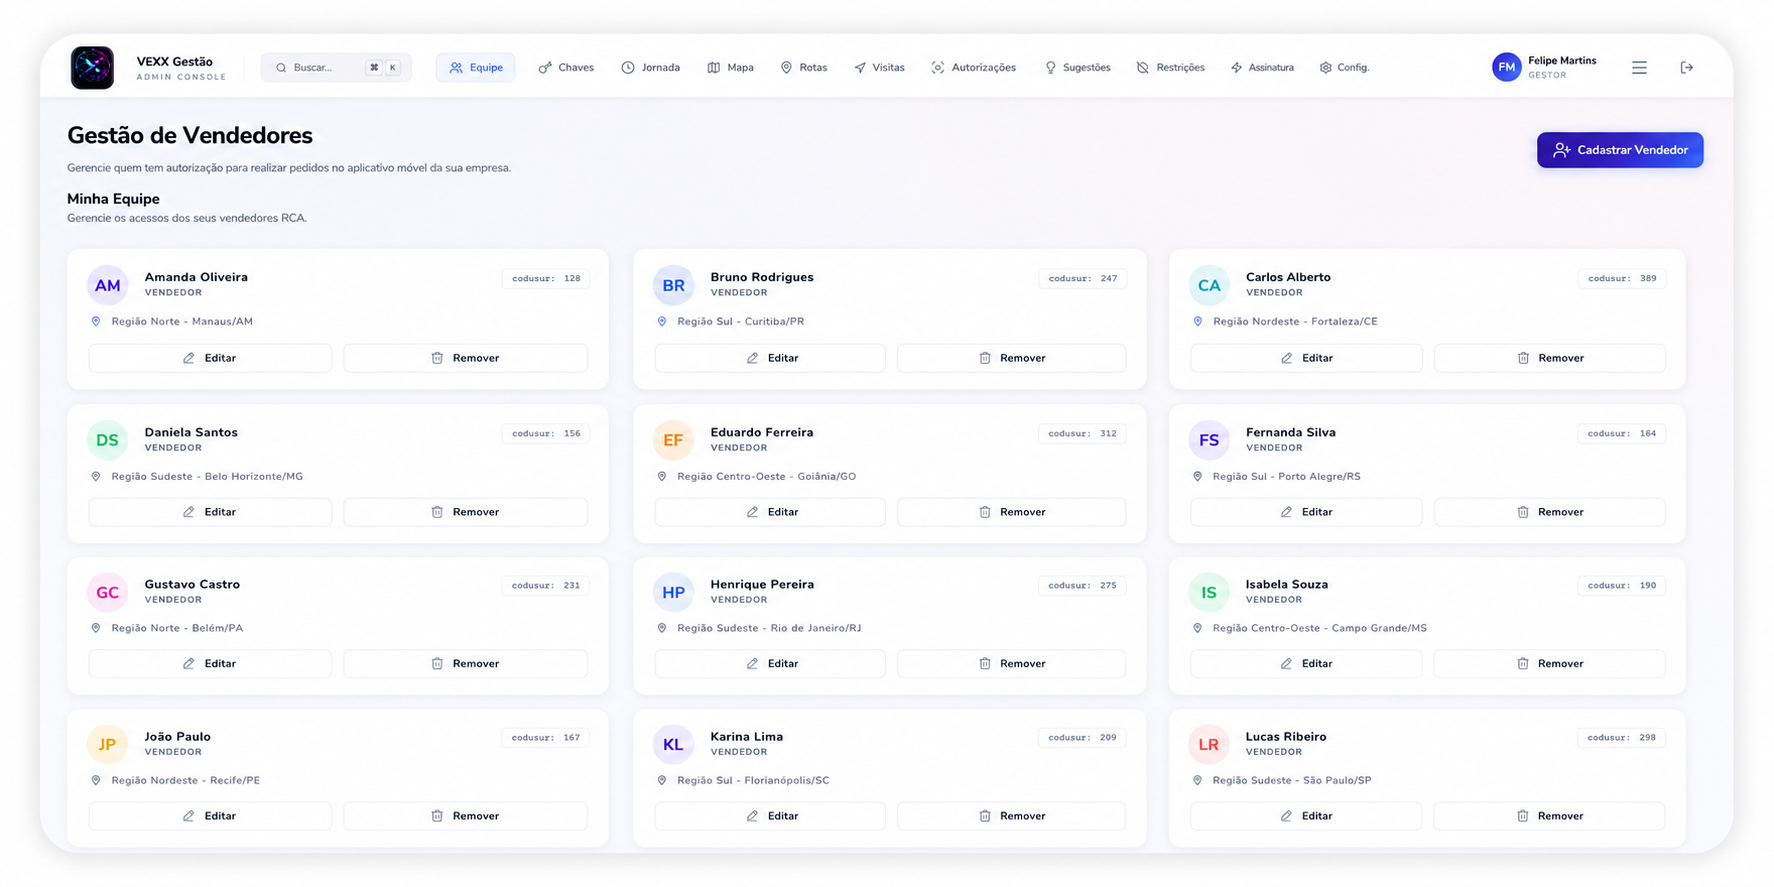Click the search magnifier icon
1774x887 pixels.
(281, 68)
